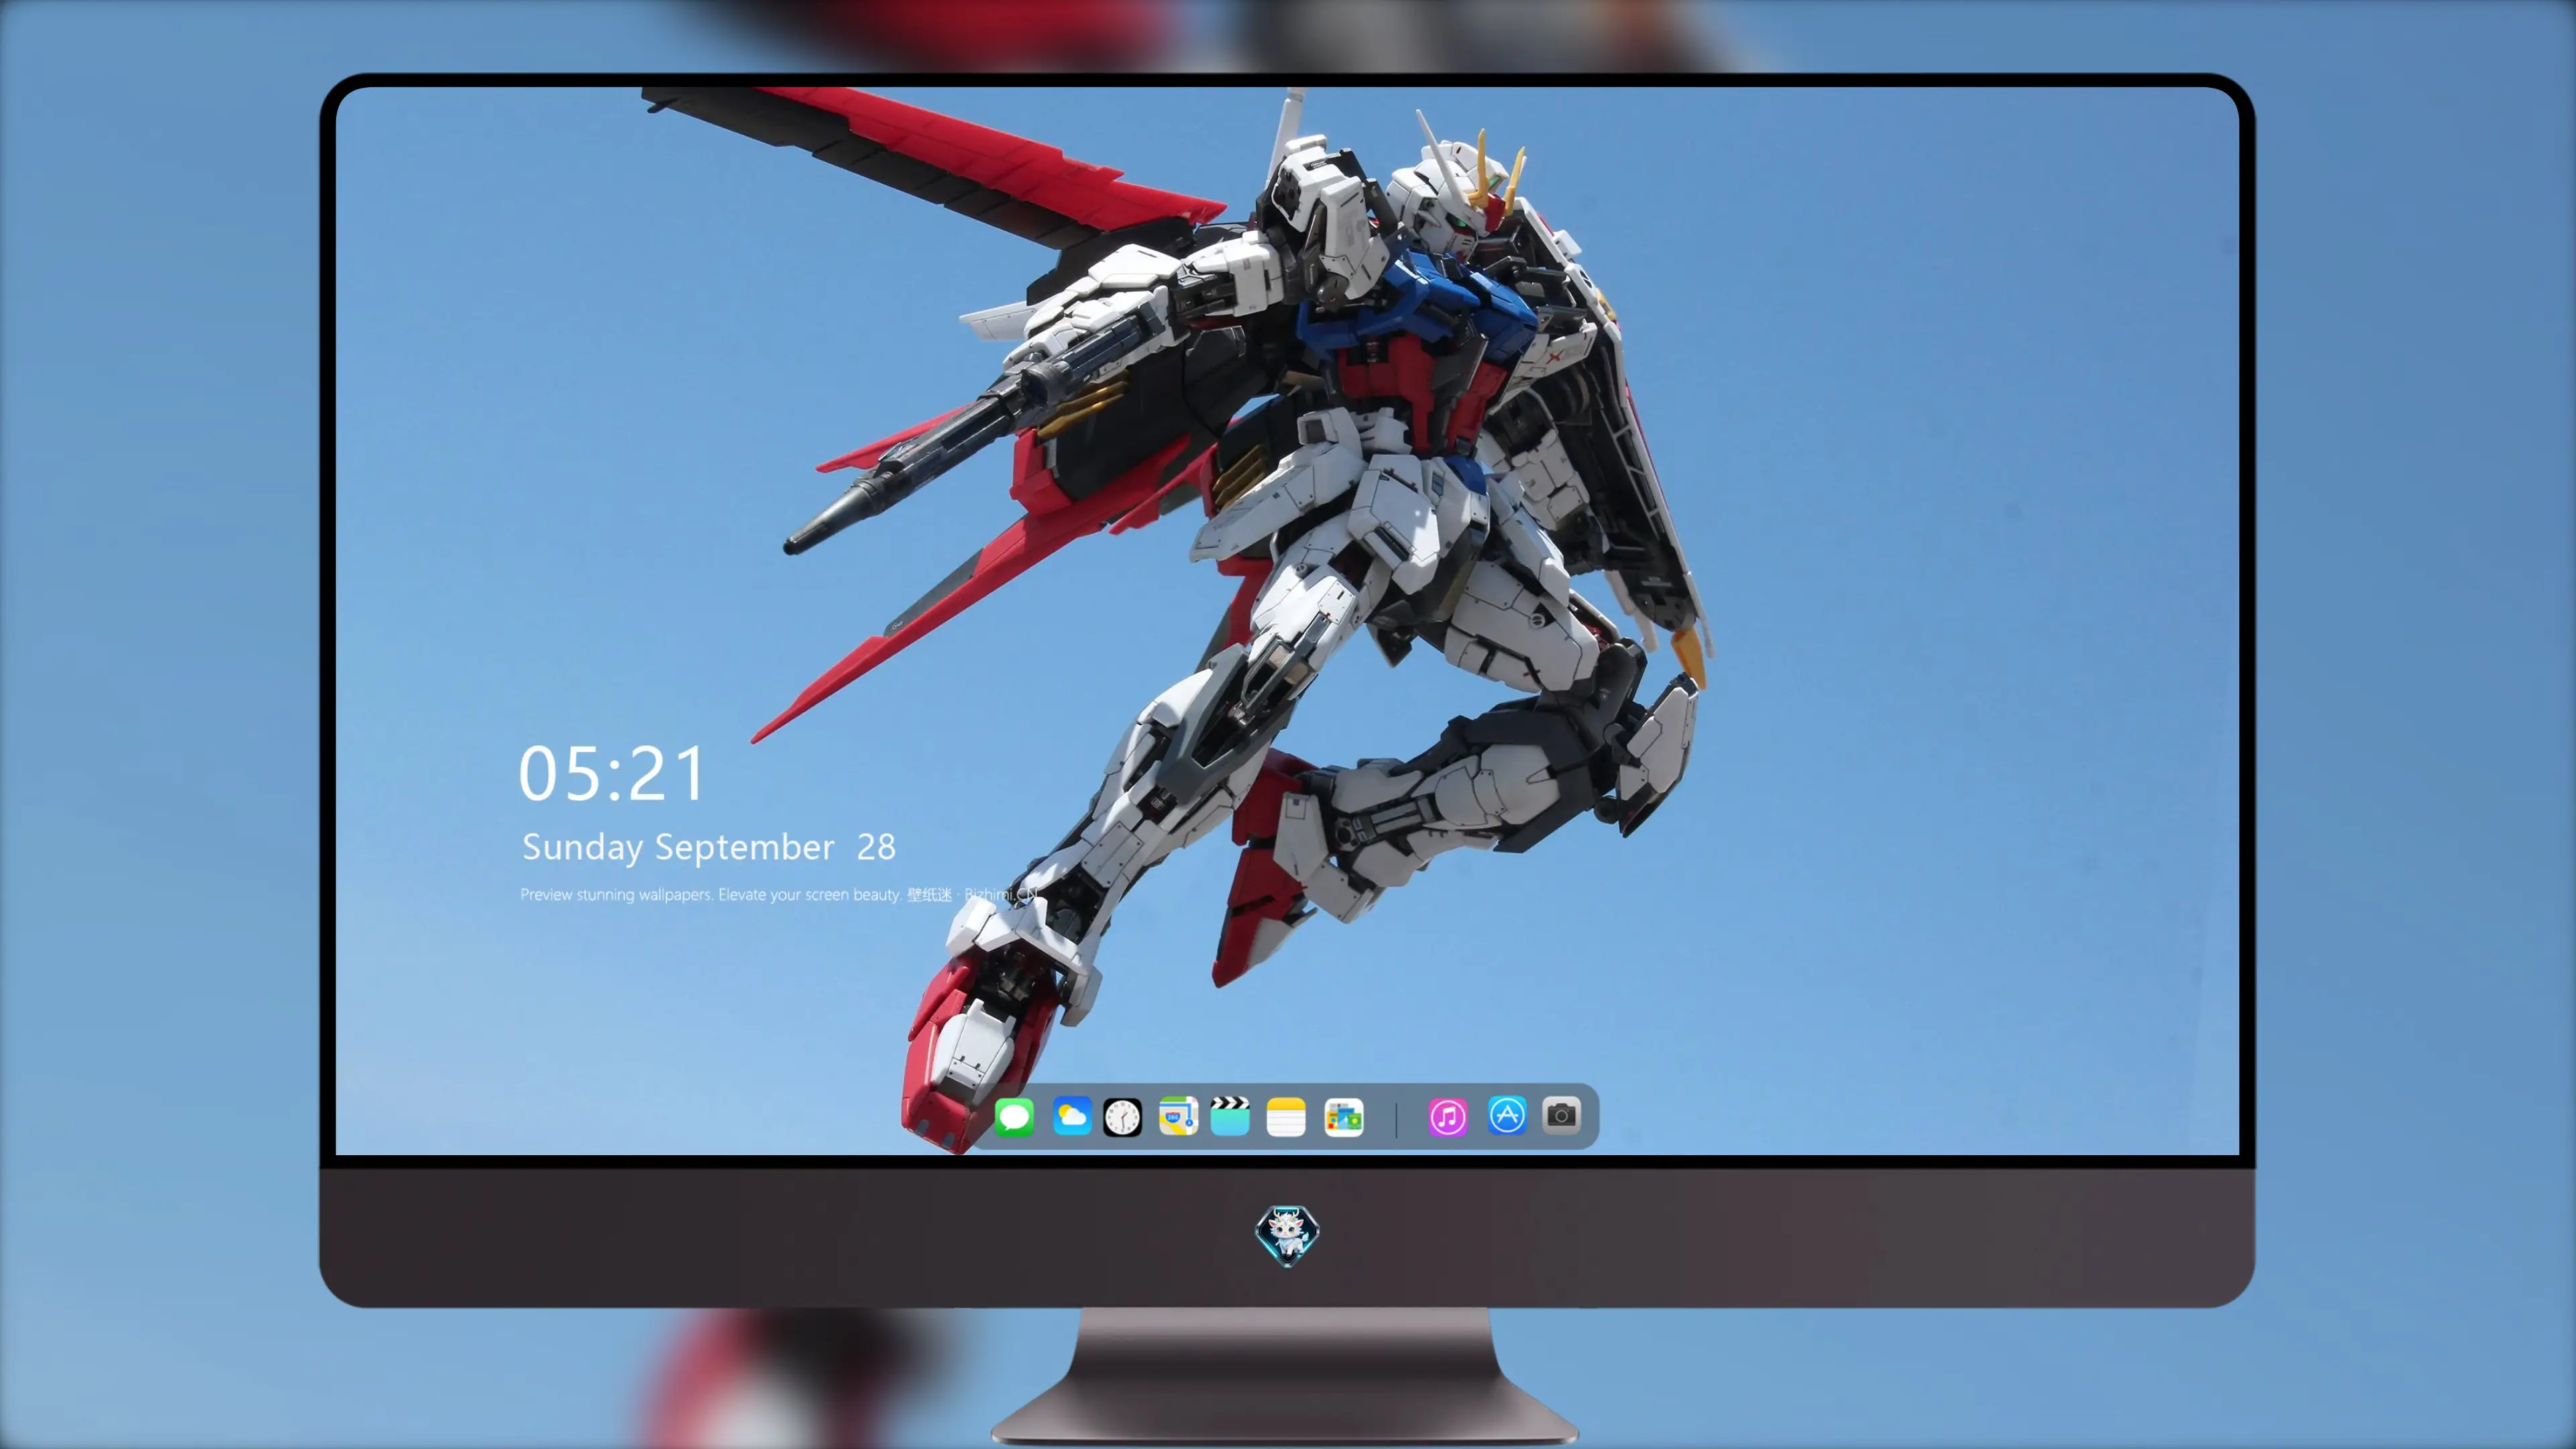Open the Maps app in the dock
The width and height of the screenshot is (2576, 1449).
point(1178,1116)
